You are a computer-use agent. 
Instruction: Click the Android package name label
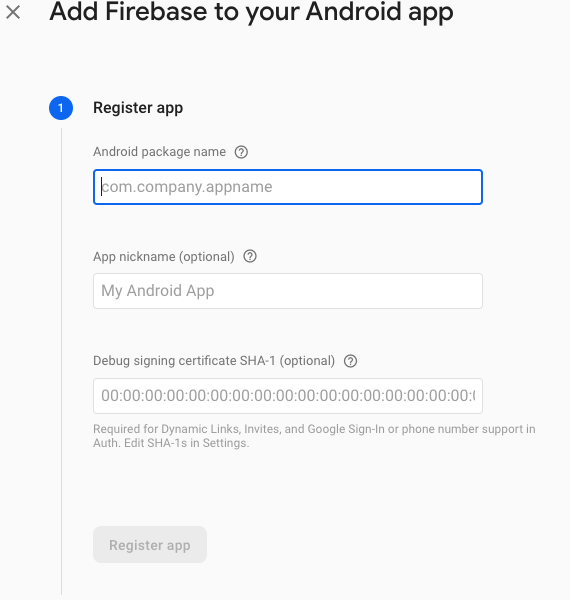tap(160, 152)
